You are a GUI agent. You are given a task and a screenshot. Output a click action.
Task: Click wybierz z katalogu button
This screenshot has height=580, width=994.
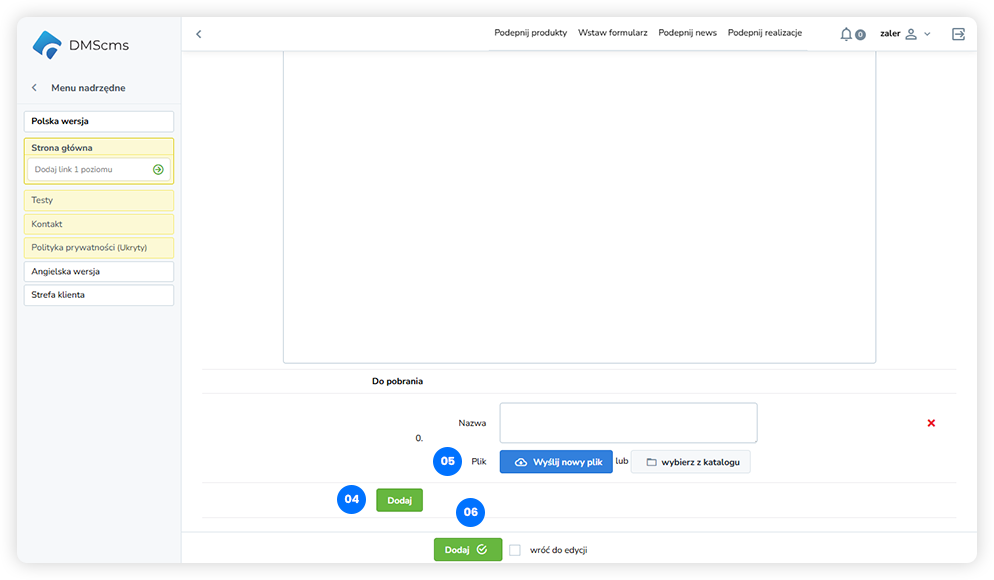[690, 462]
